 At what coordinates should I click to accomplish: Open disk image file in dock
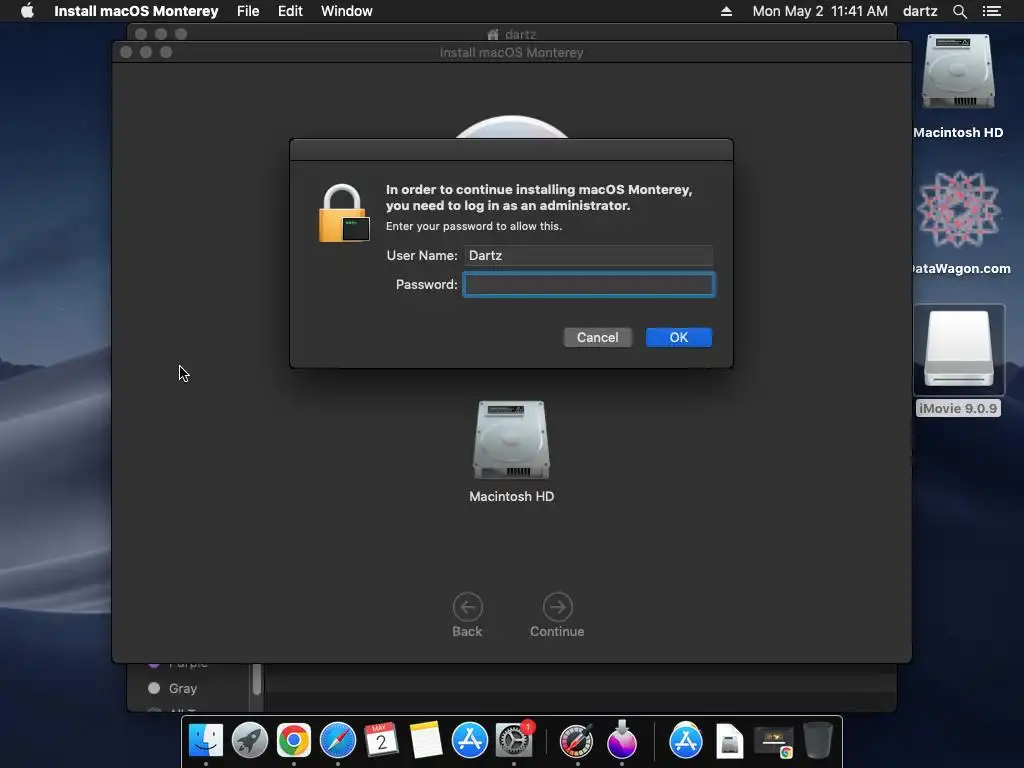(x=729, y=741)
